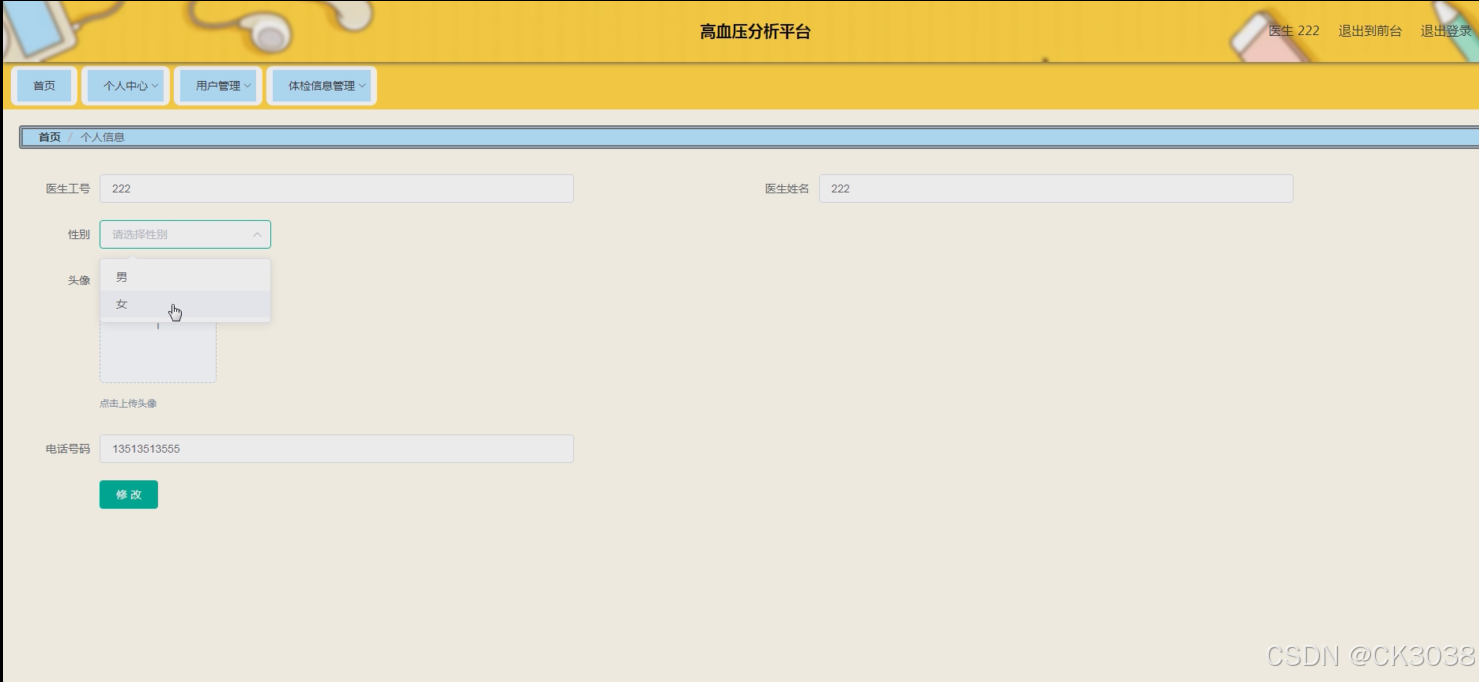Switch to the 首页 navigation tab
This screenshot has width=1479, height=682.
(42, 85)
